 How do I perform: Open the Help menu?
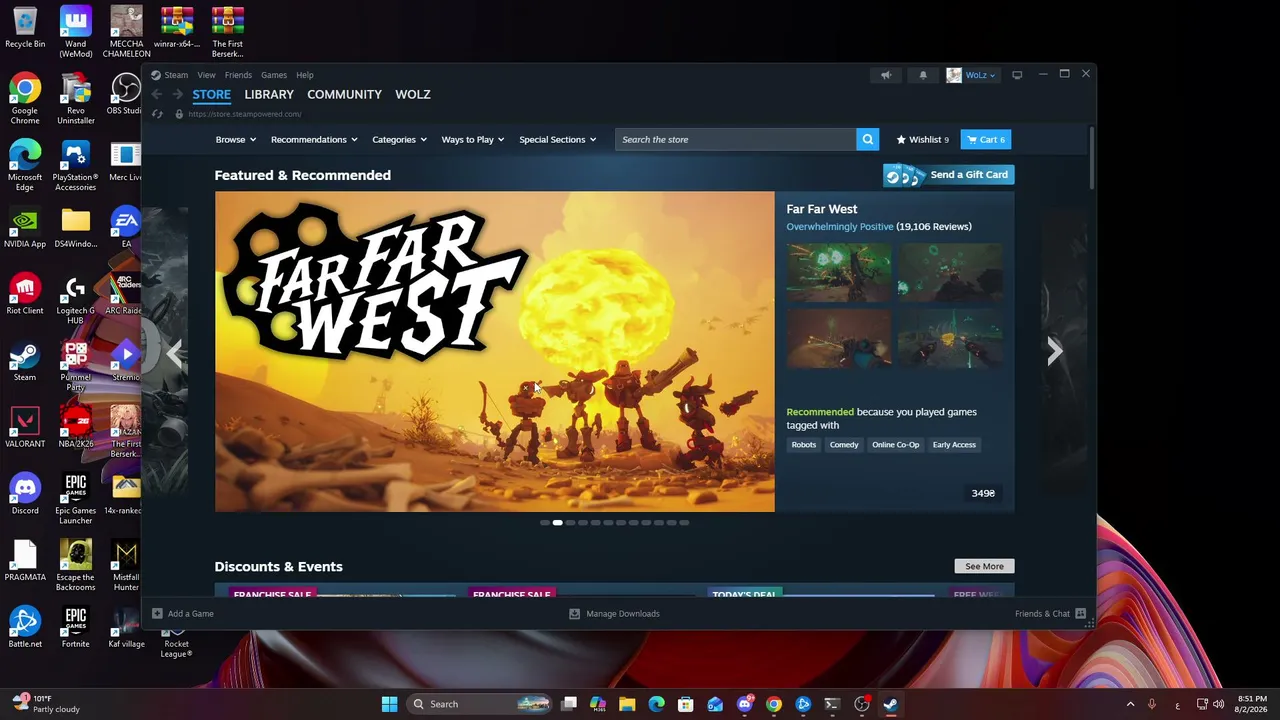coord(305,75)
